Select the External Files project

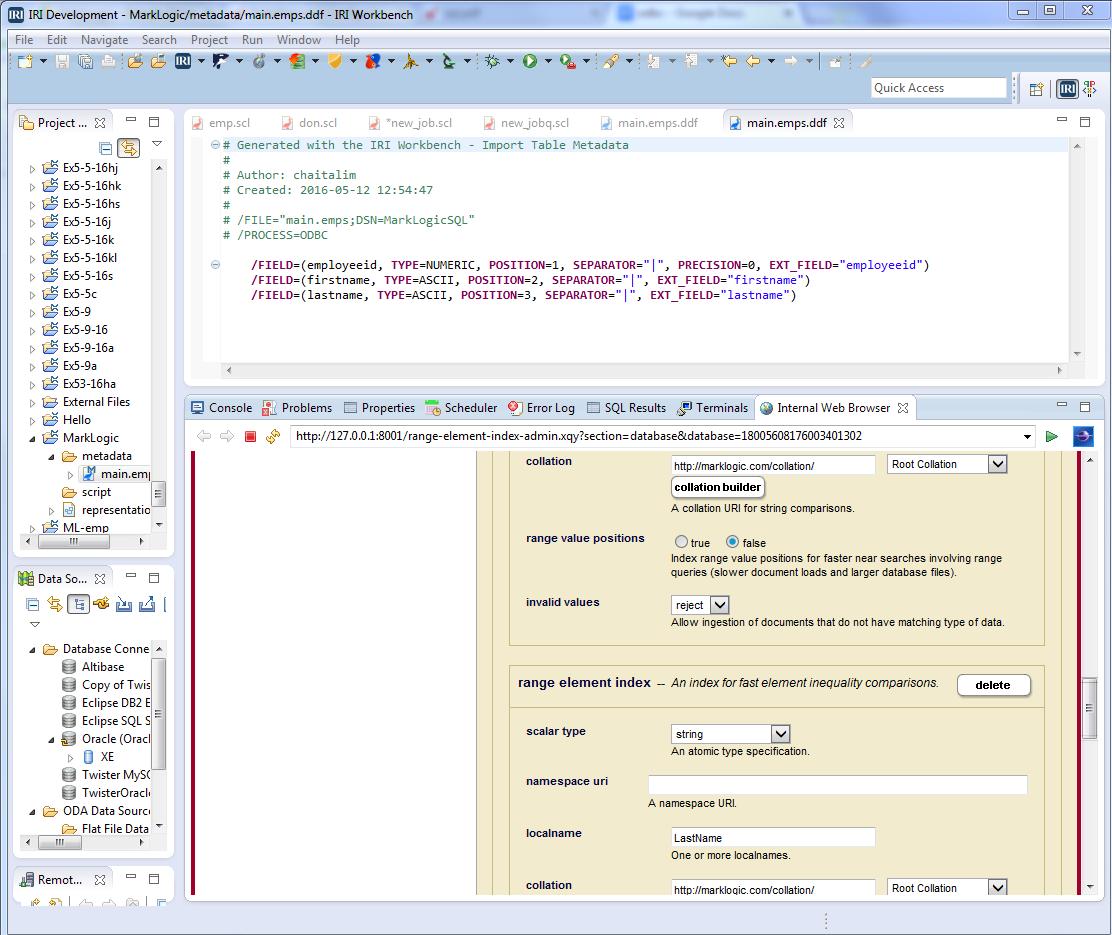coord(87,402)
